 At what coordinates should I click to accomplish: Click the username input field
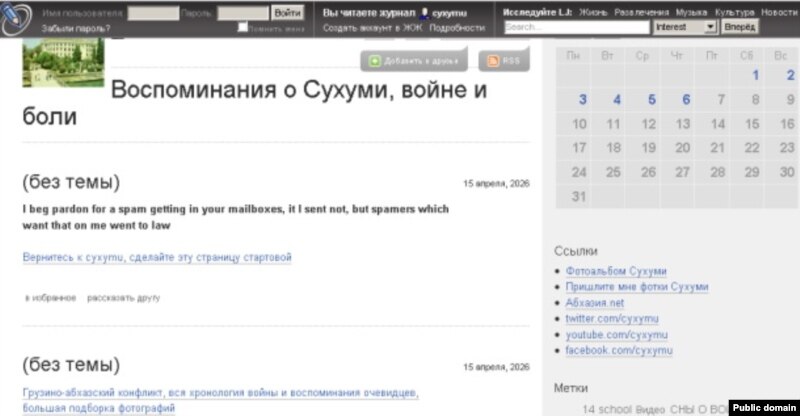click(154, 13)
